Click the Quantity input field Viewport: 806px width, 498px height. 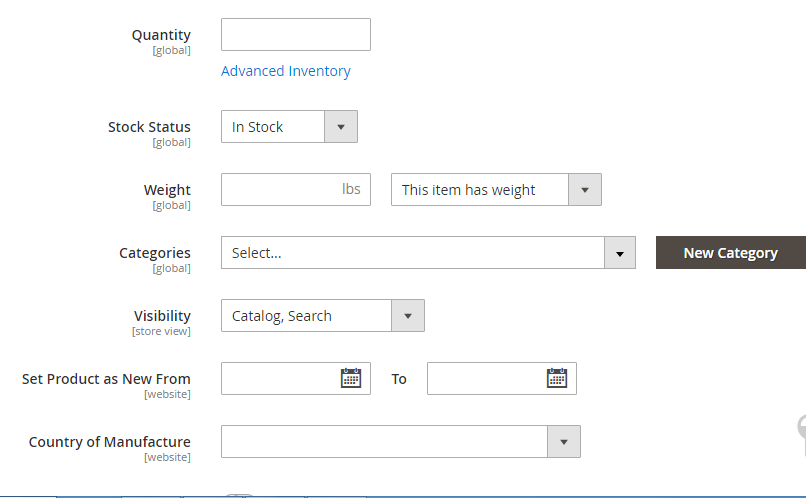point(295,35)
